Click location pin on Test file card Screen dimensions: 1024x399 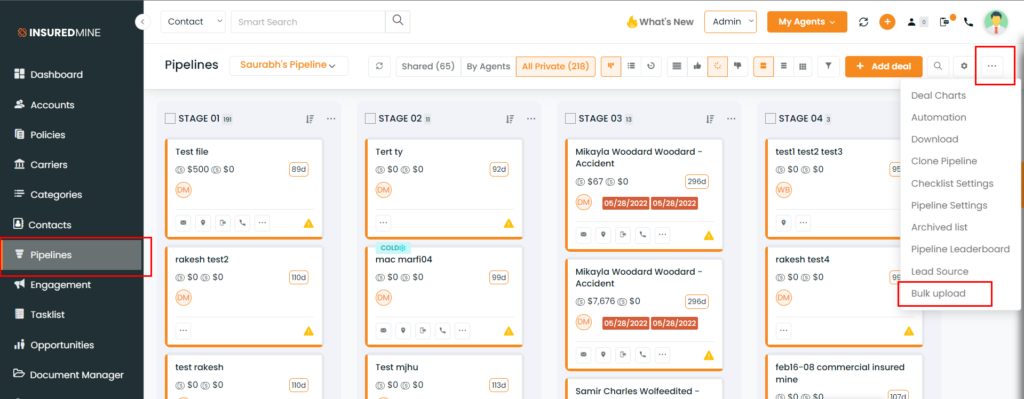203,223
